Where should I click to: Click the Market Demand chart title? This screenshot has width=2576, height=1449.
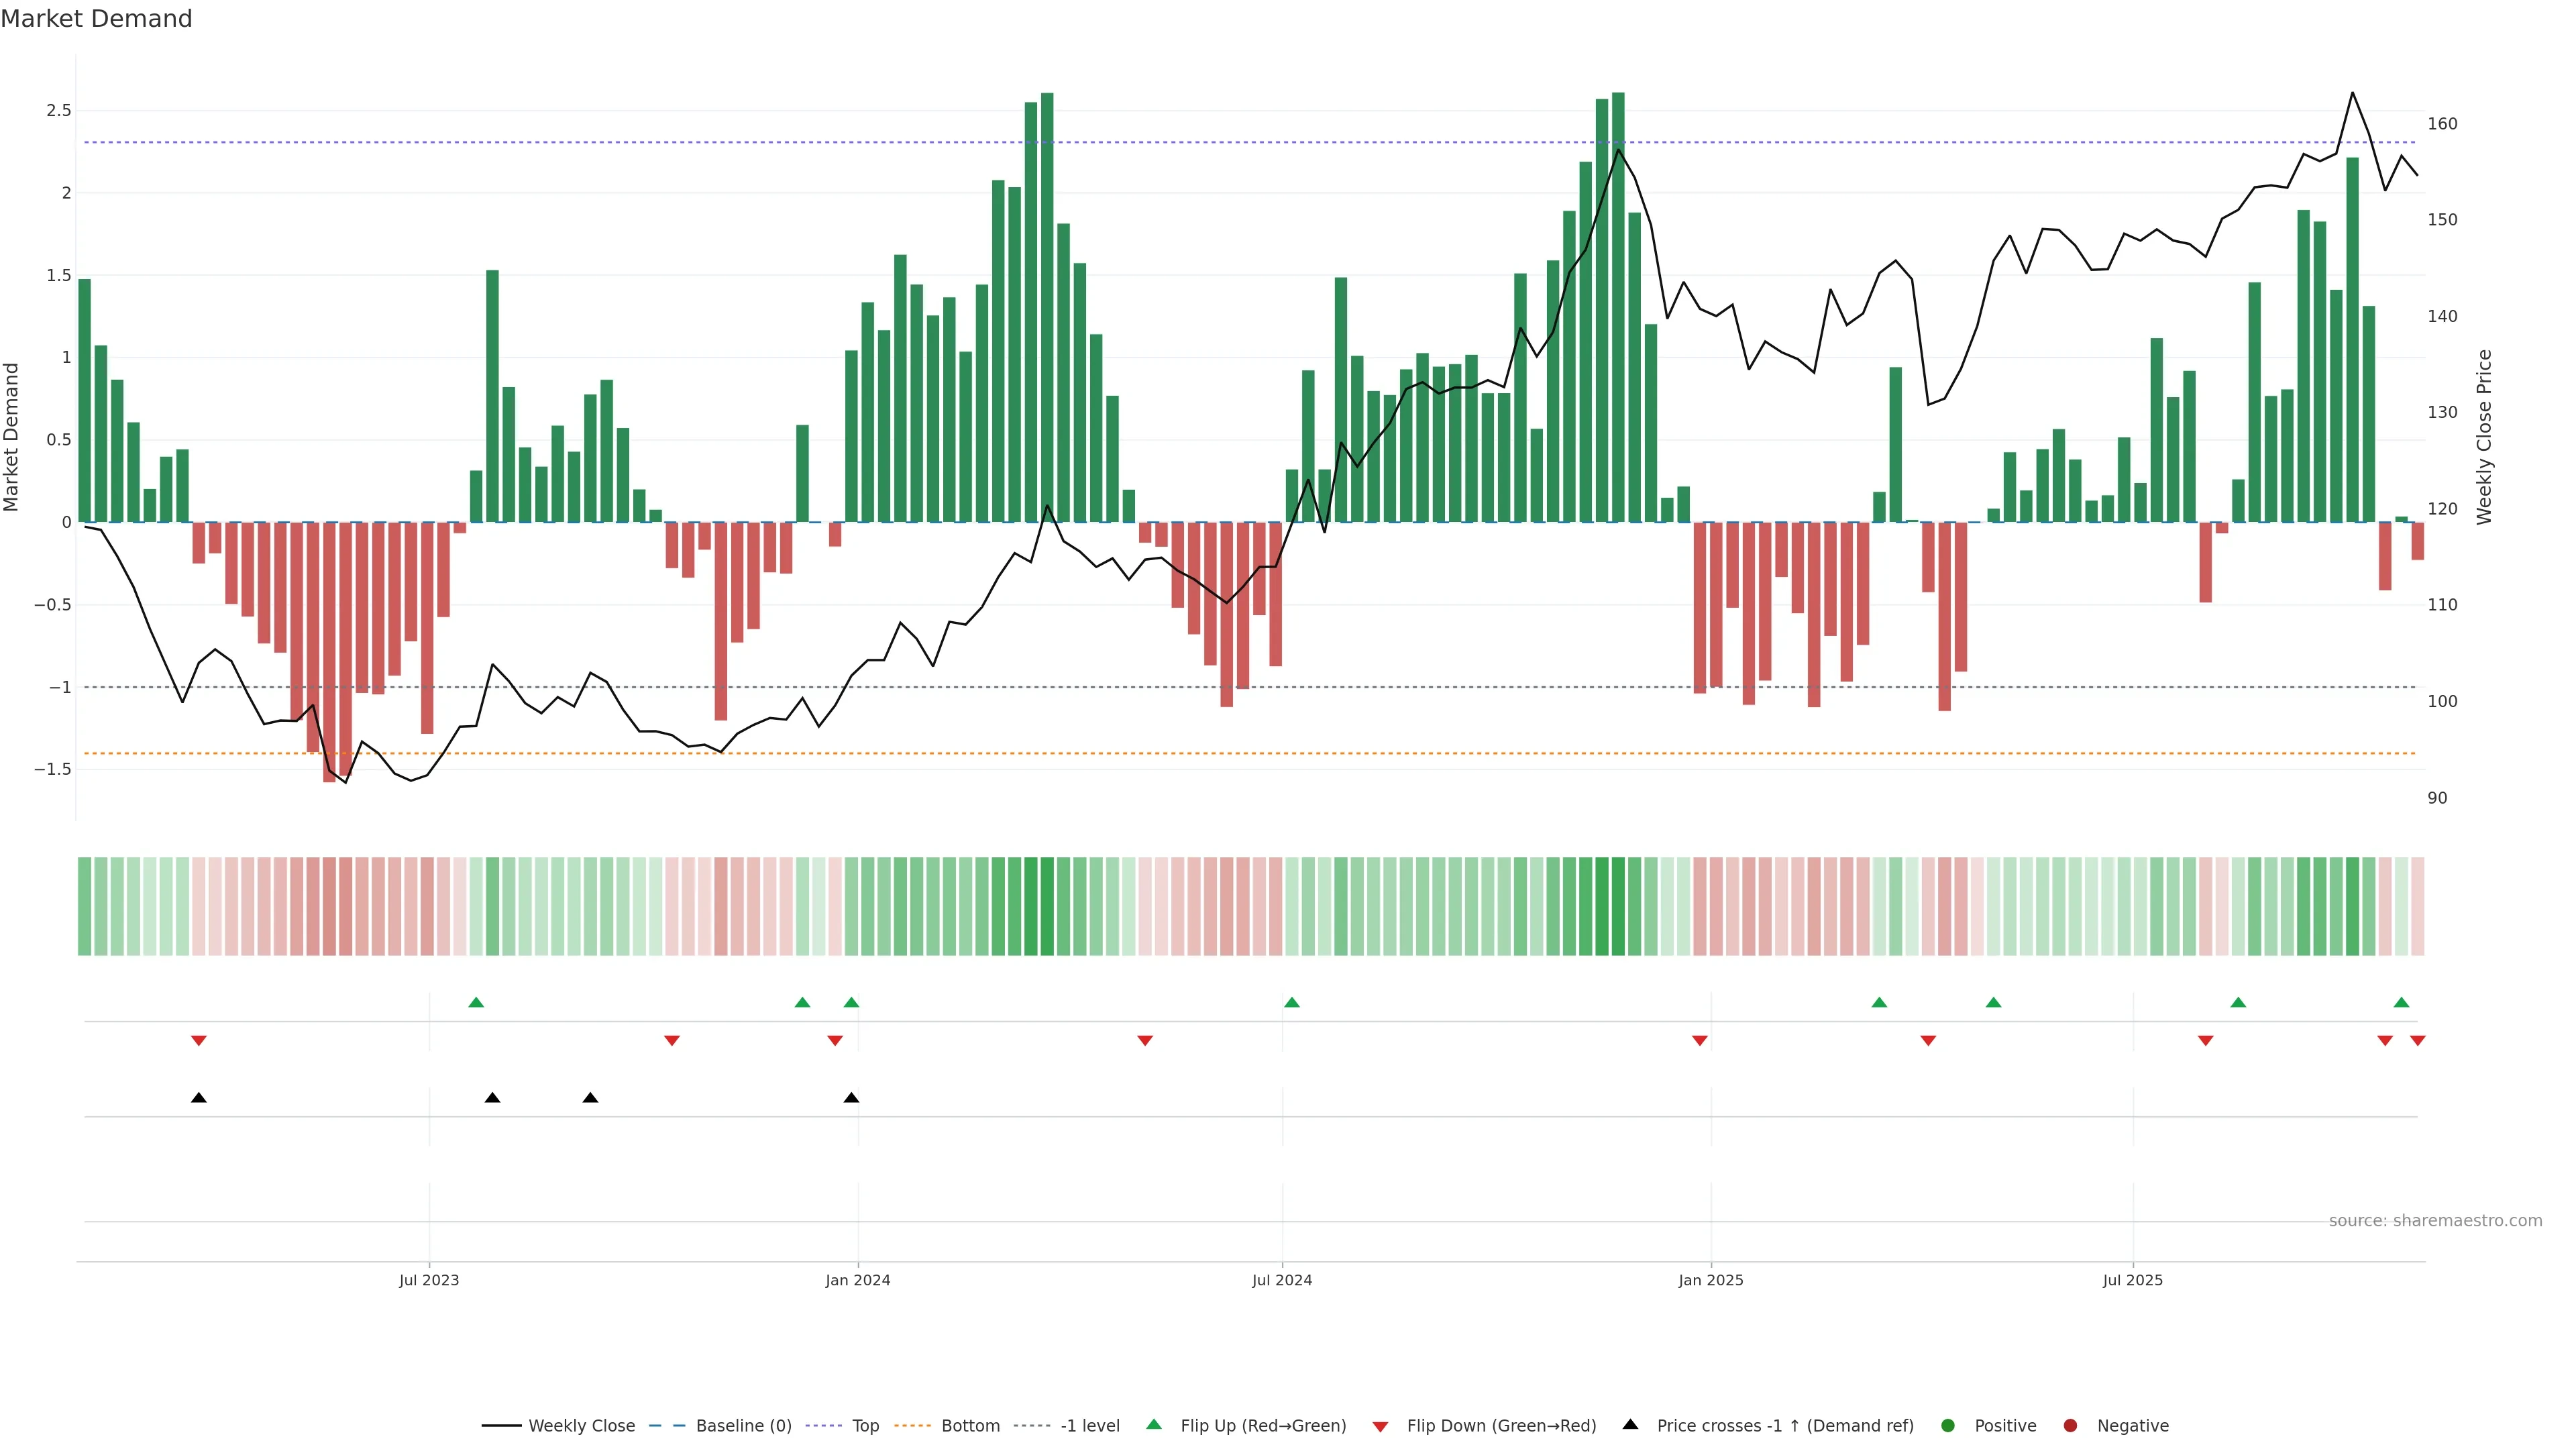[x=96, y=19]
